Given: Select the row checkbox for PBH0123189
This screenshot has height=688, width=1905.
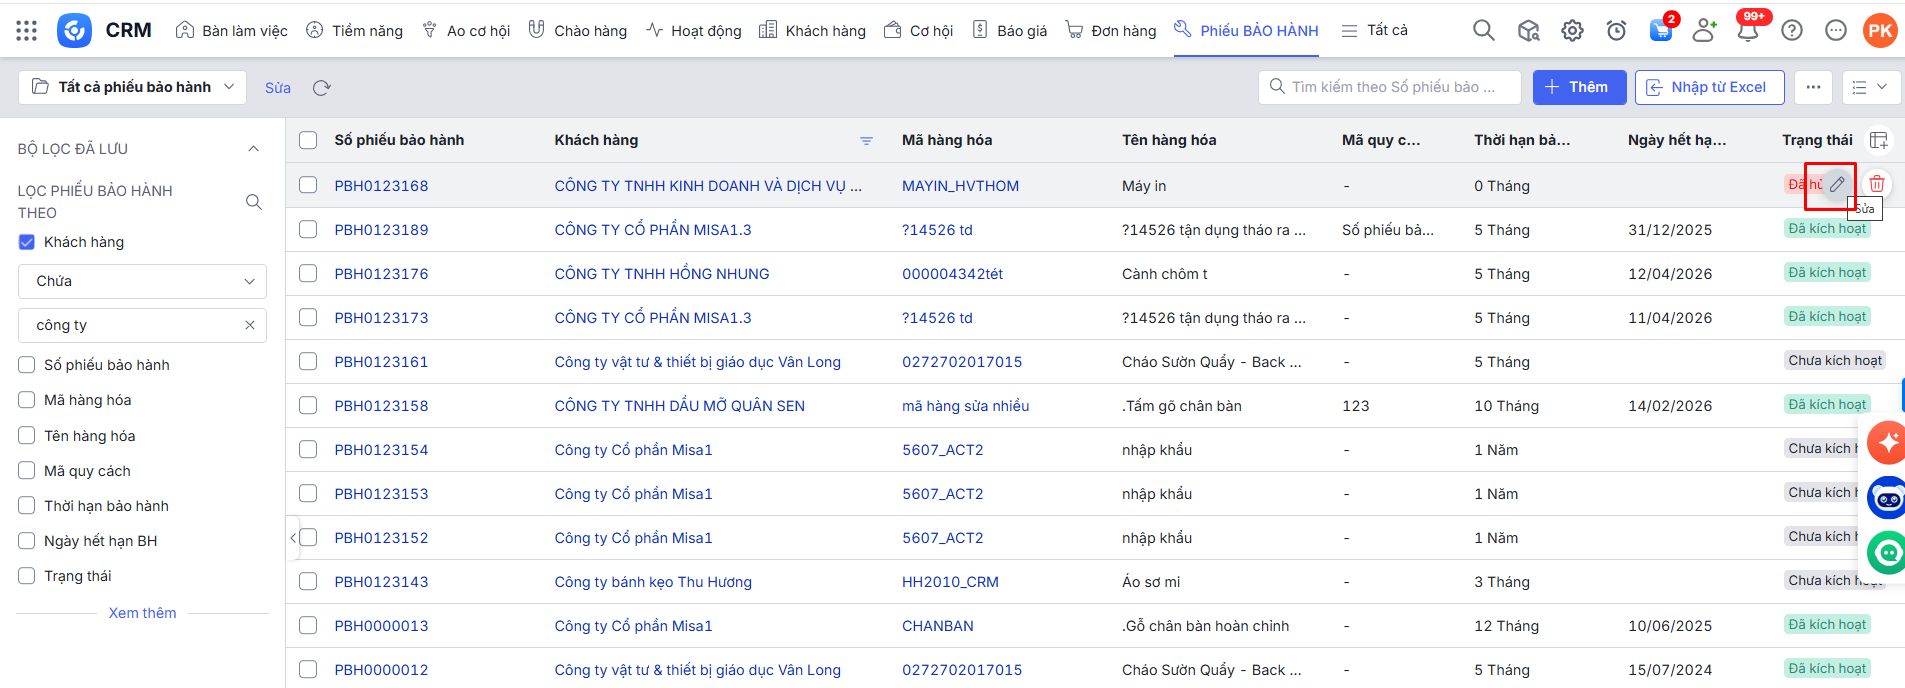Looking at the screenshot, I should pos(308,229).
